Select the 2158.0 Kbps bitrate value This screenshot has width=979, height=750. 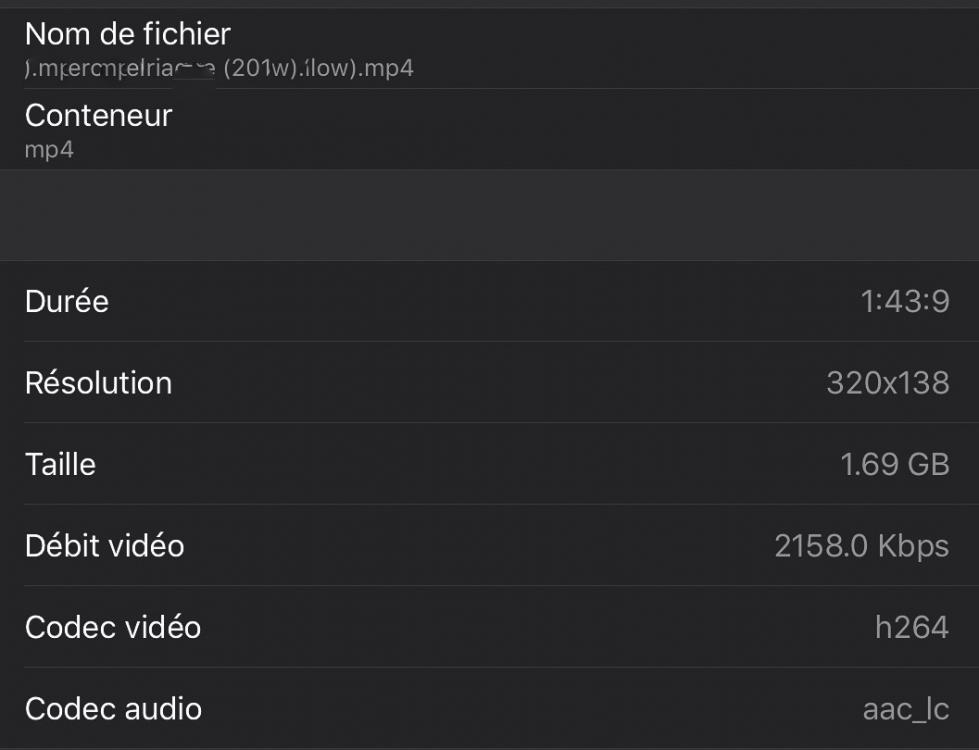pyautogui.click(x=862, y=546)
